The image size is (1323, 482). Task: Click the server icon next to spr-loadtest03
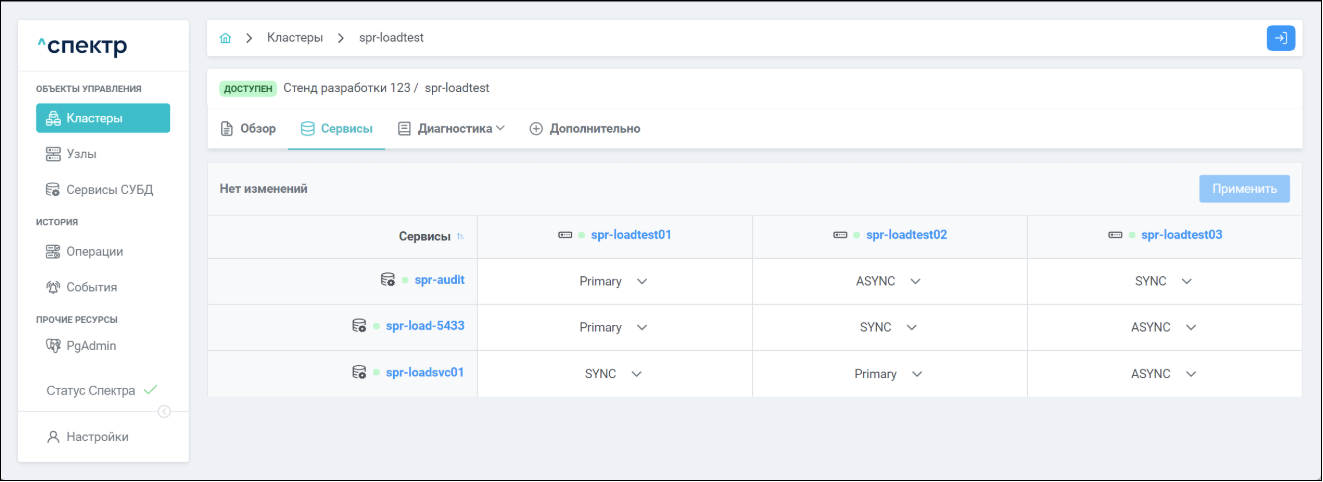(x=1115, y=235)
